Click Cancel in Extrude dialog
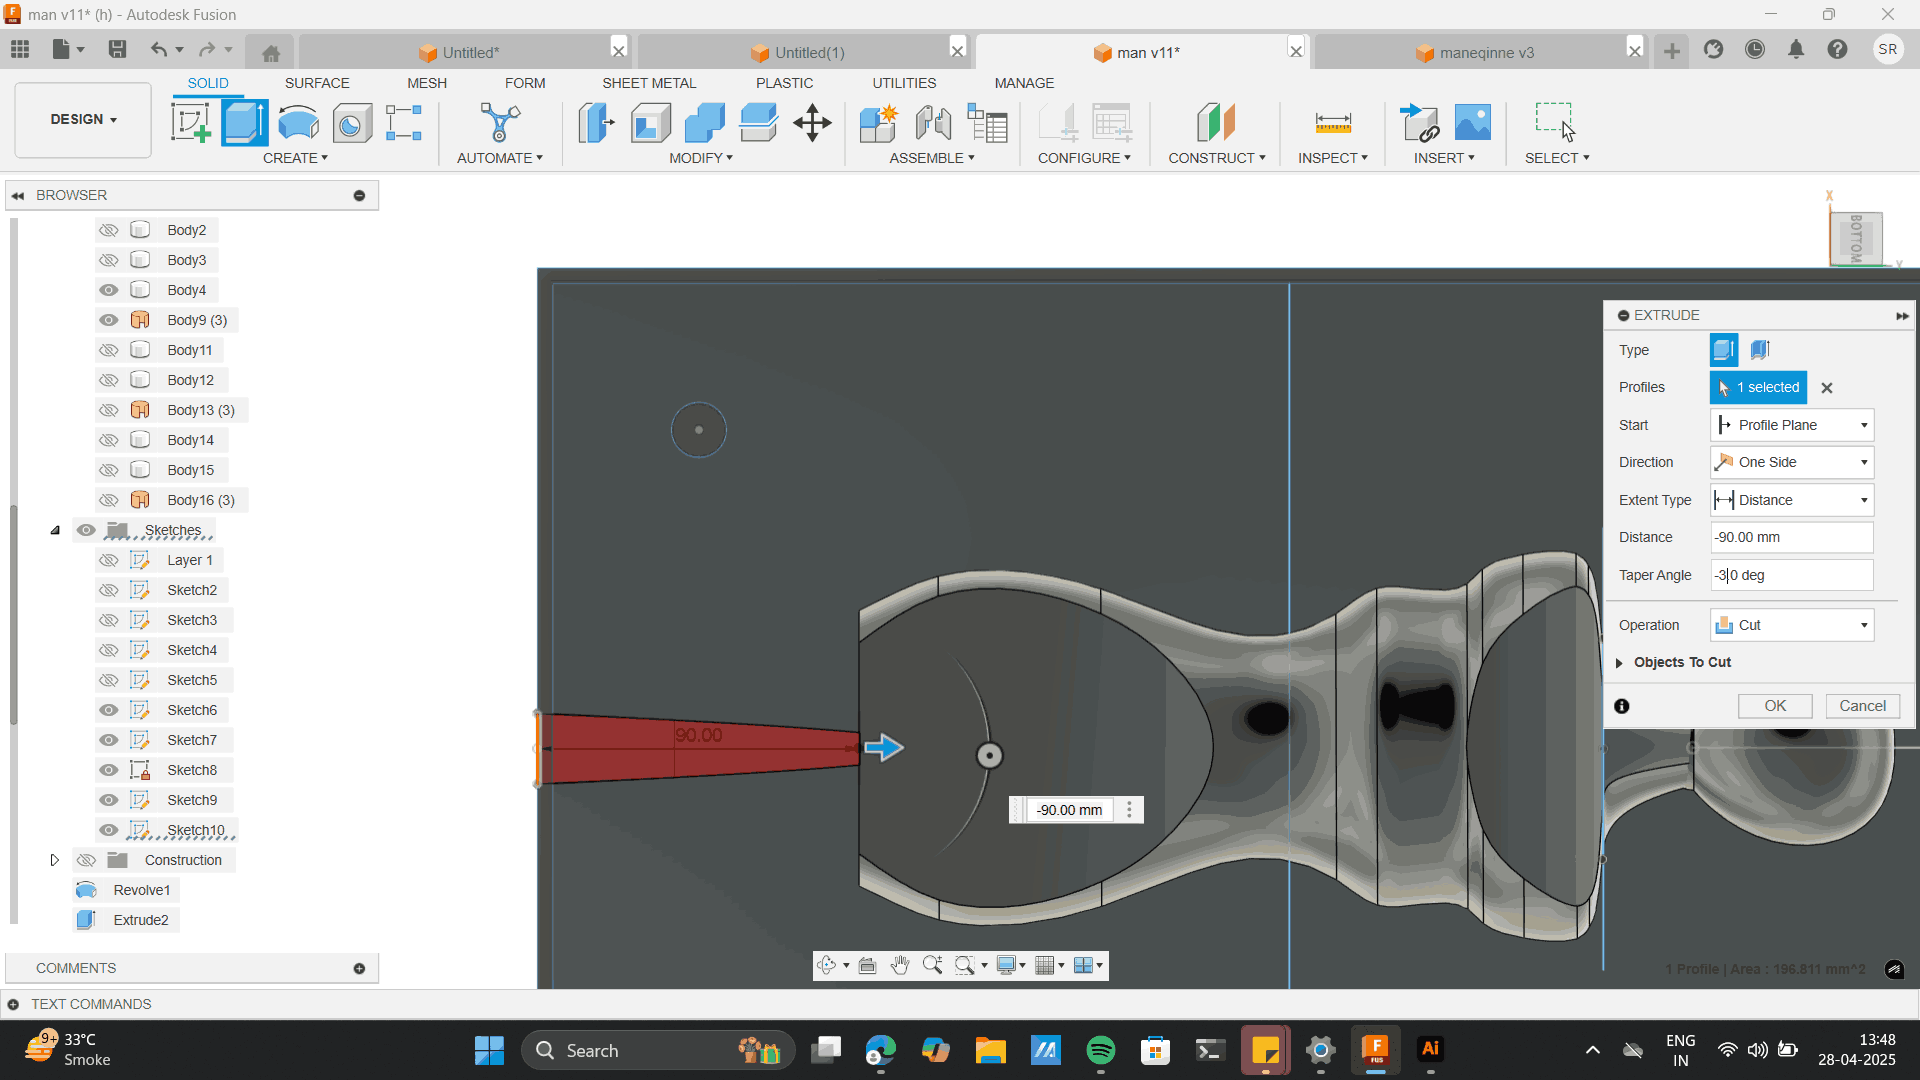1920x1080 pixels. [1862, 706]
